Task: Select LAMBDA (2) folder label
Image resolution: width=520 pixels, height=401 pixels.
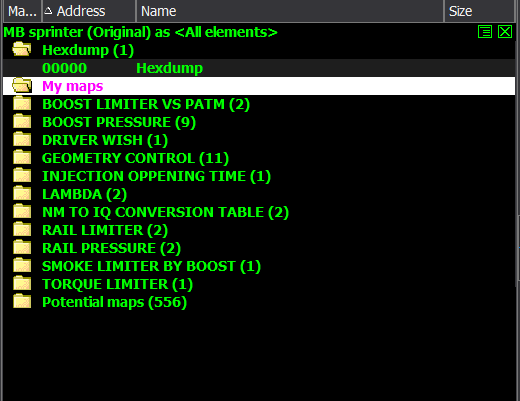Action: coord(85,194)
